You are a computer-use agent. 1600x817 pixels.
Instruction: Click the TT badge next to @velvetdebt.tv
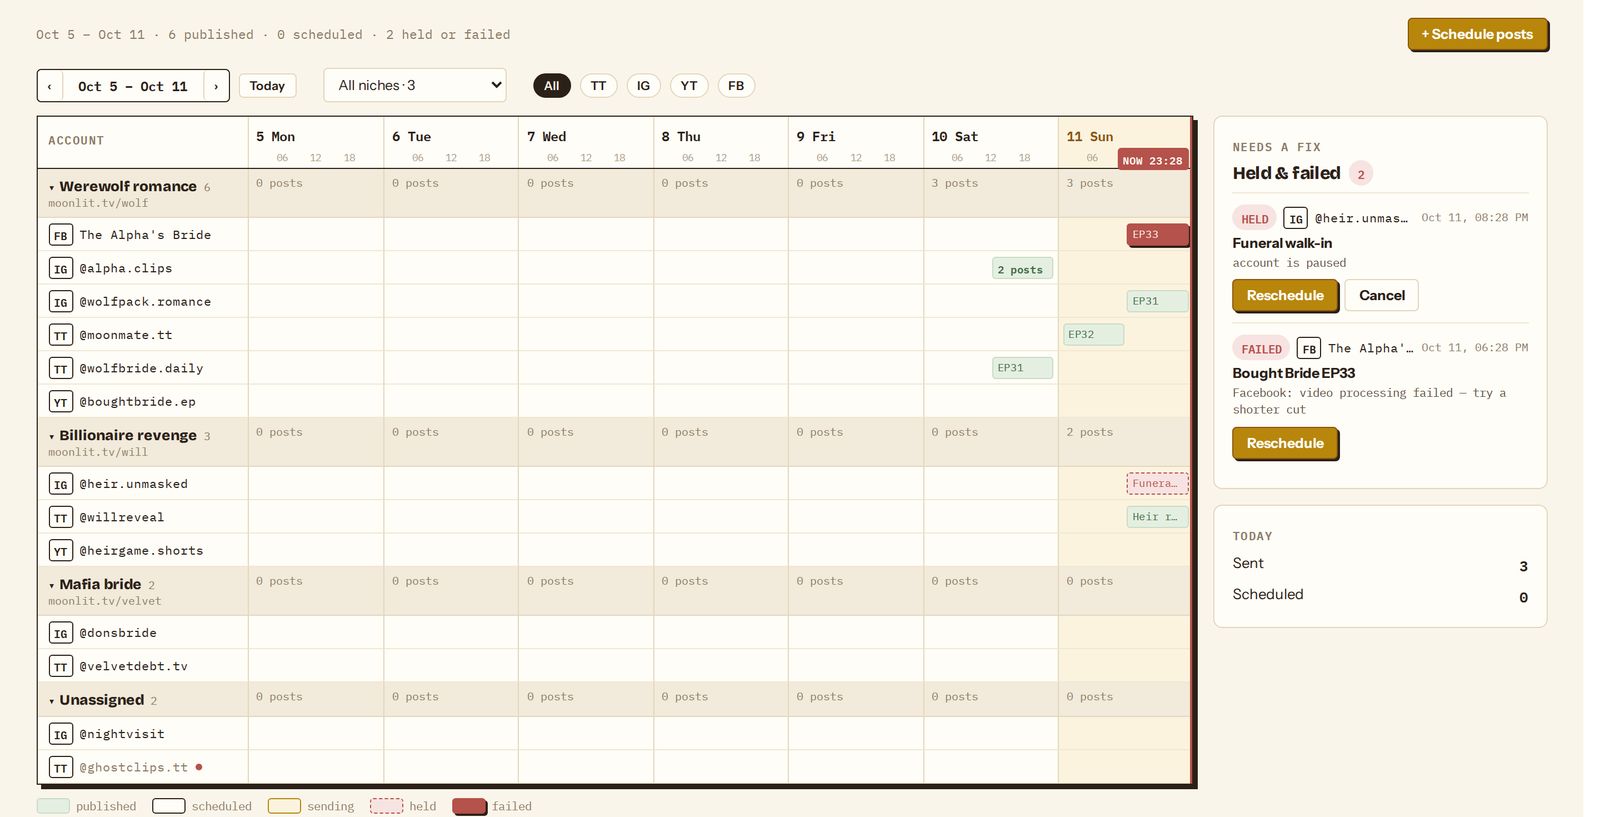click(x=61, y=666)
